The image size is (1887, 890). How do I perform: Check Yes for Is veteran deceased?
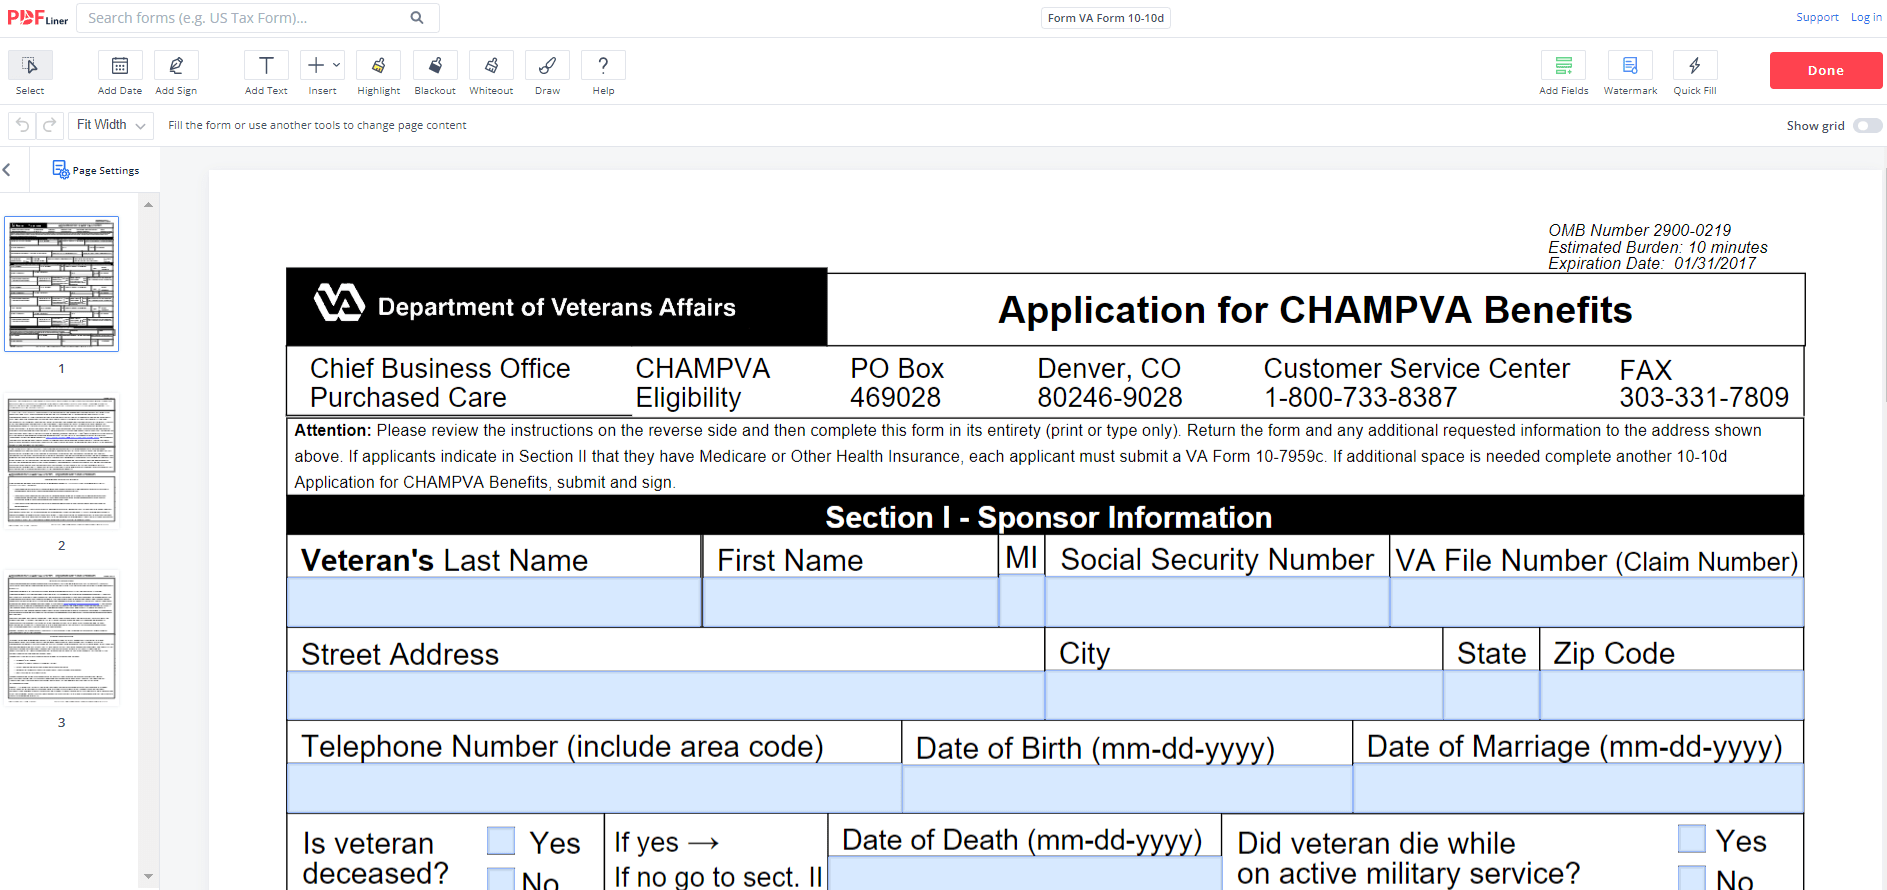point(501,841)
